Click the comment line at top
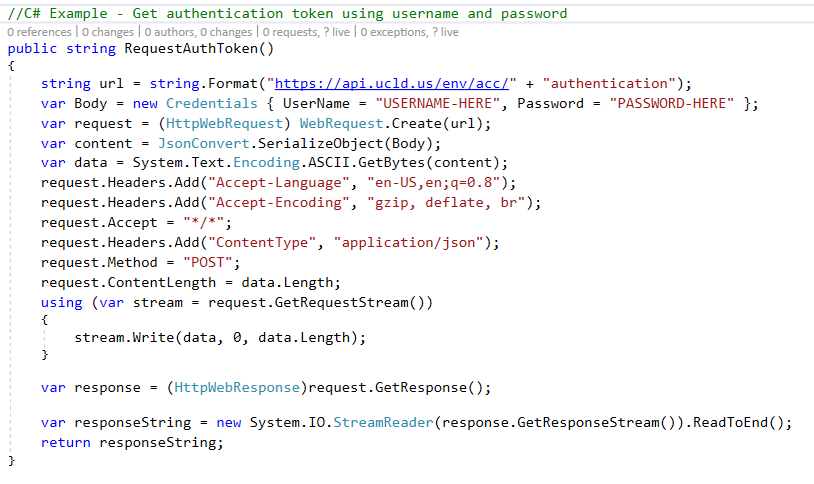 (287, 13)
